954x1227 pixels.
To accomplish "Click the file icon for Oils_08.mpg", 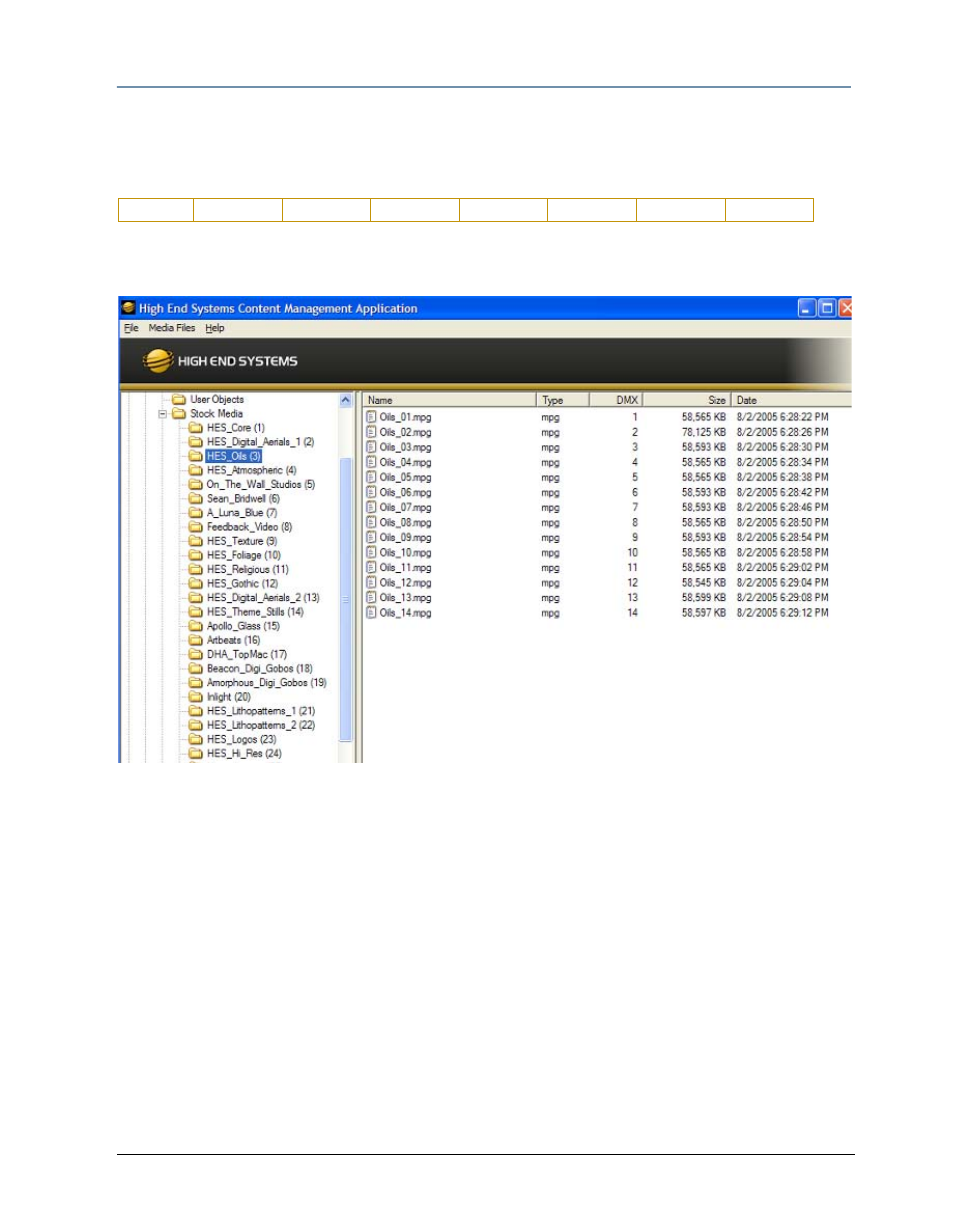I will (x=371, y=522).
